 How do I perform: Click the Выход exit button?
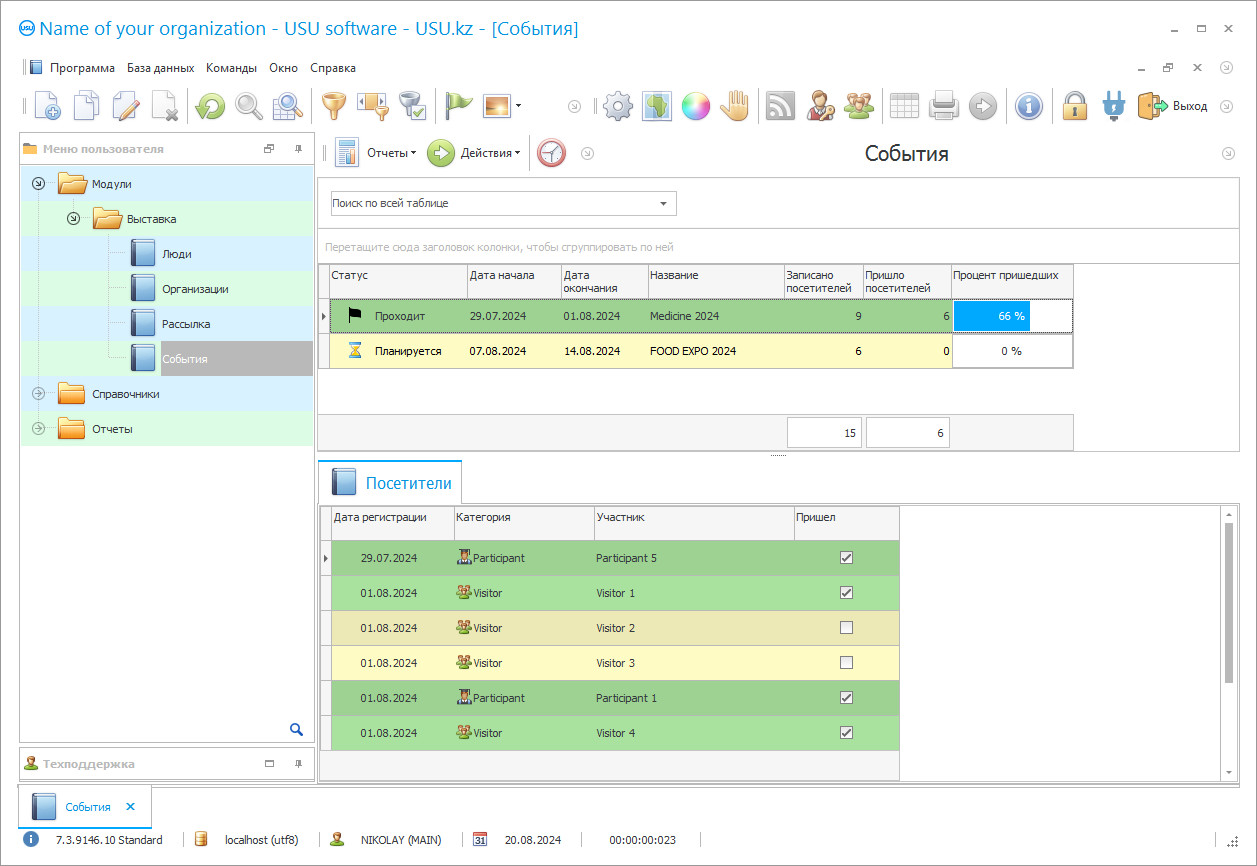pyautogui.click(x=1173, y=106)
